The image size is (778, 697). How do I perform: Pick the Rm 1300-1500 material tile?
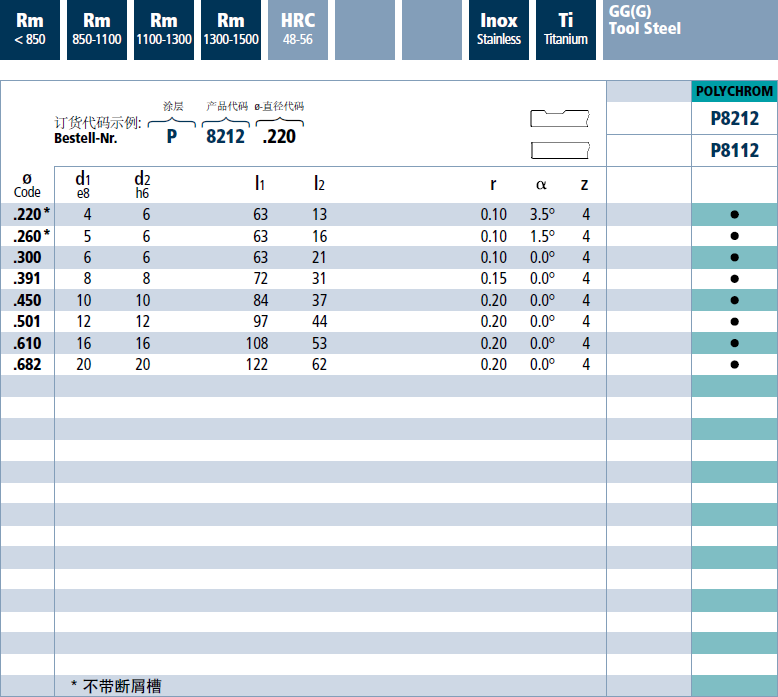pos(231,30)
